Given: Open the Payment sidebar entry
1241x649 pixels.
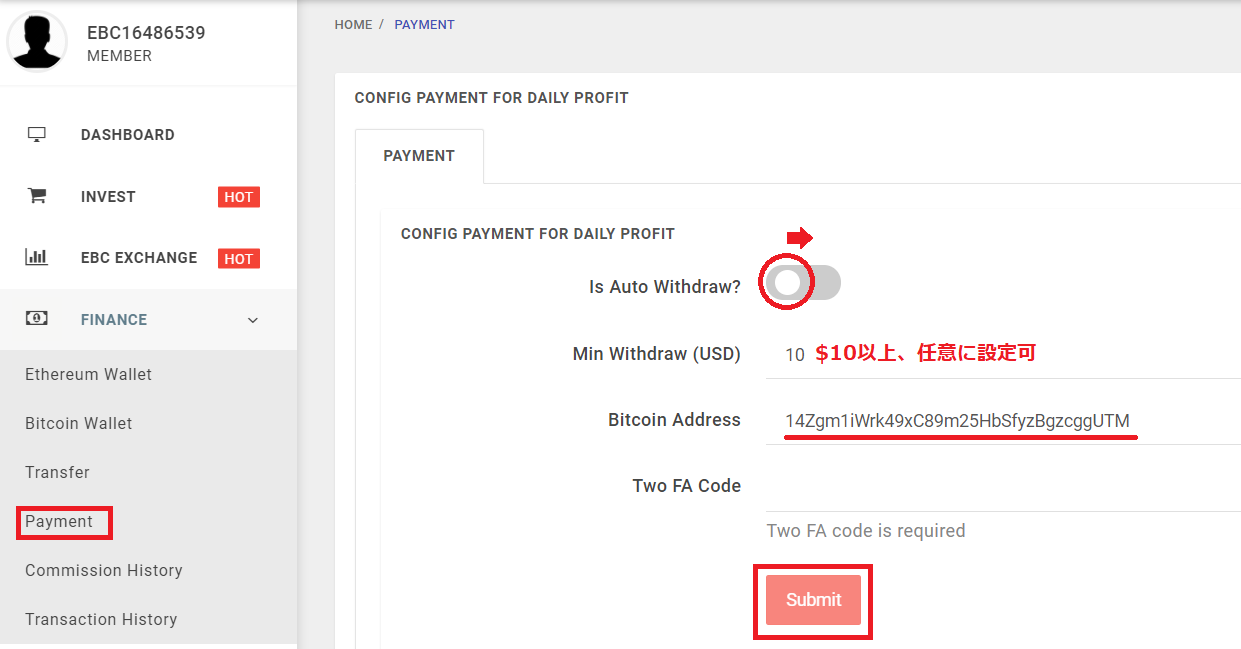Looking at the screenshot, I should pyautogui.click(x=59, y=521).
